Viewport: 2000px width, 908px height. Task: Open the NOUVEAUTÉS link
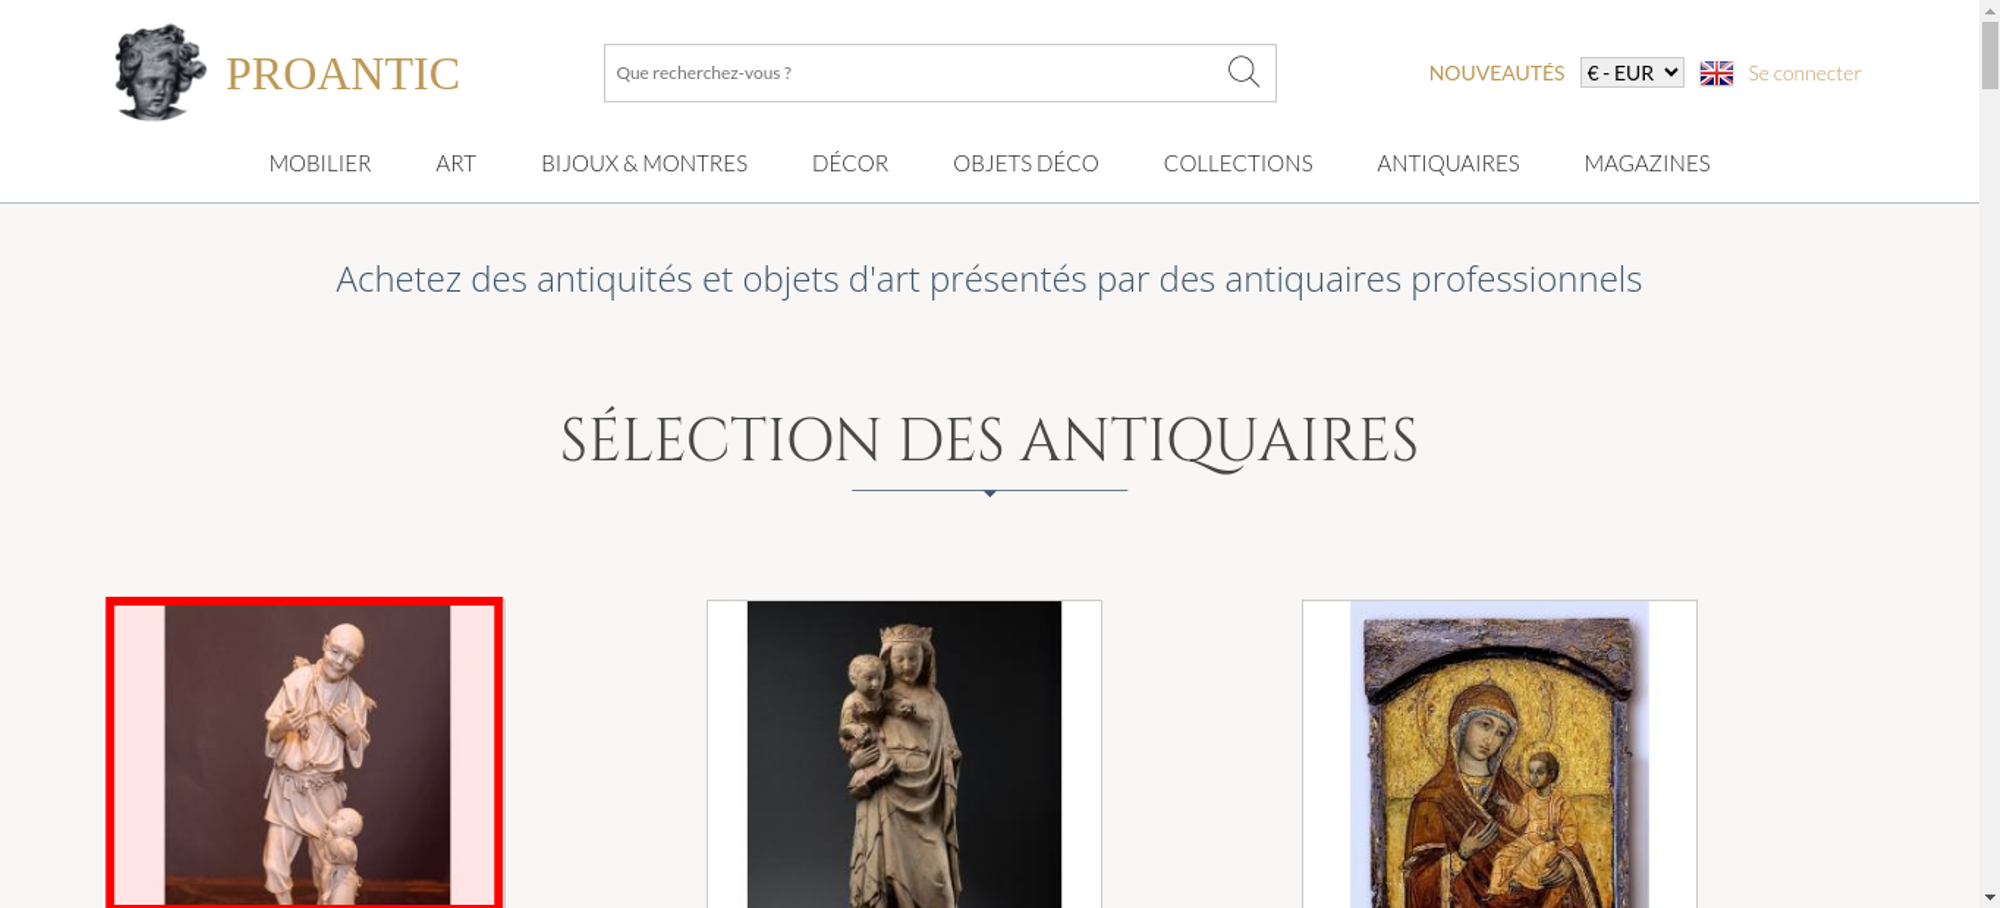(x=1496, y=73)
